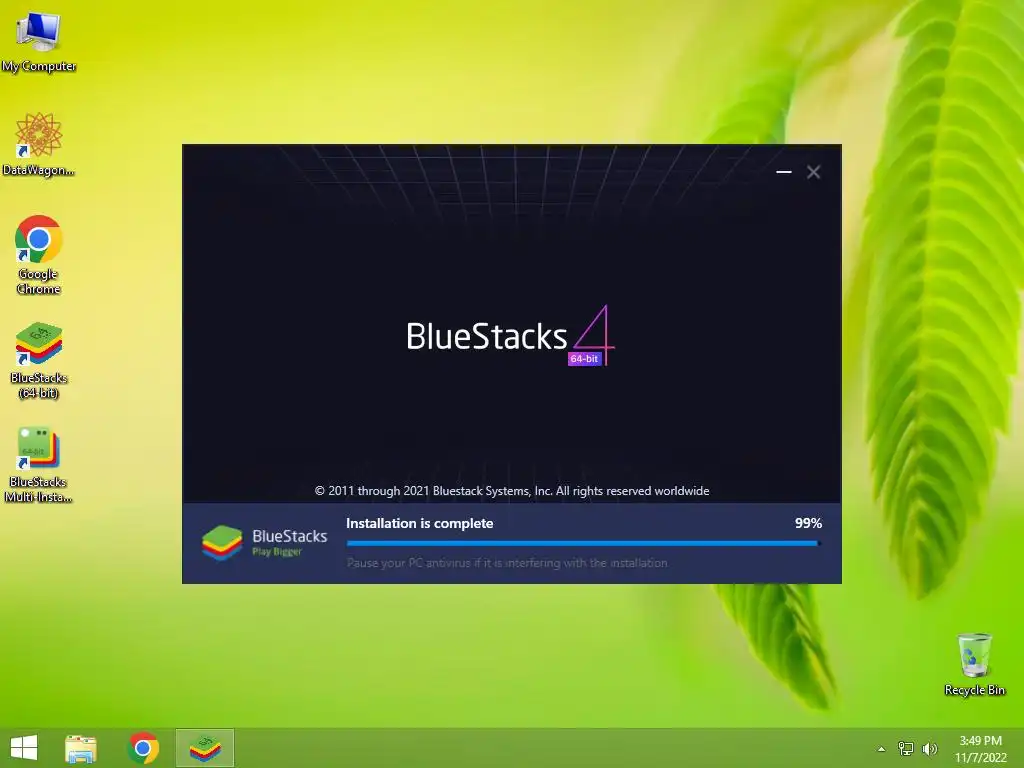Viewport: 1024px width, 768px height.
Task: Click the BlueStacks 4 64-bit logo
Action: coord(511,336)
